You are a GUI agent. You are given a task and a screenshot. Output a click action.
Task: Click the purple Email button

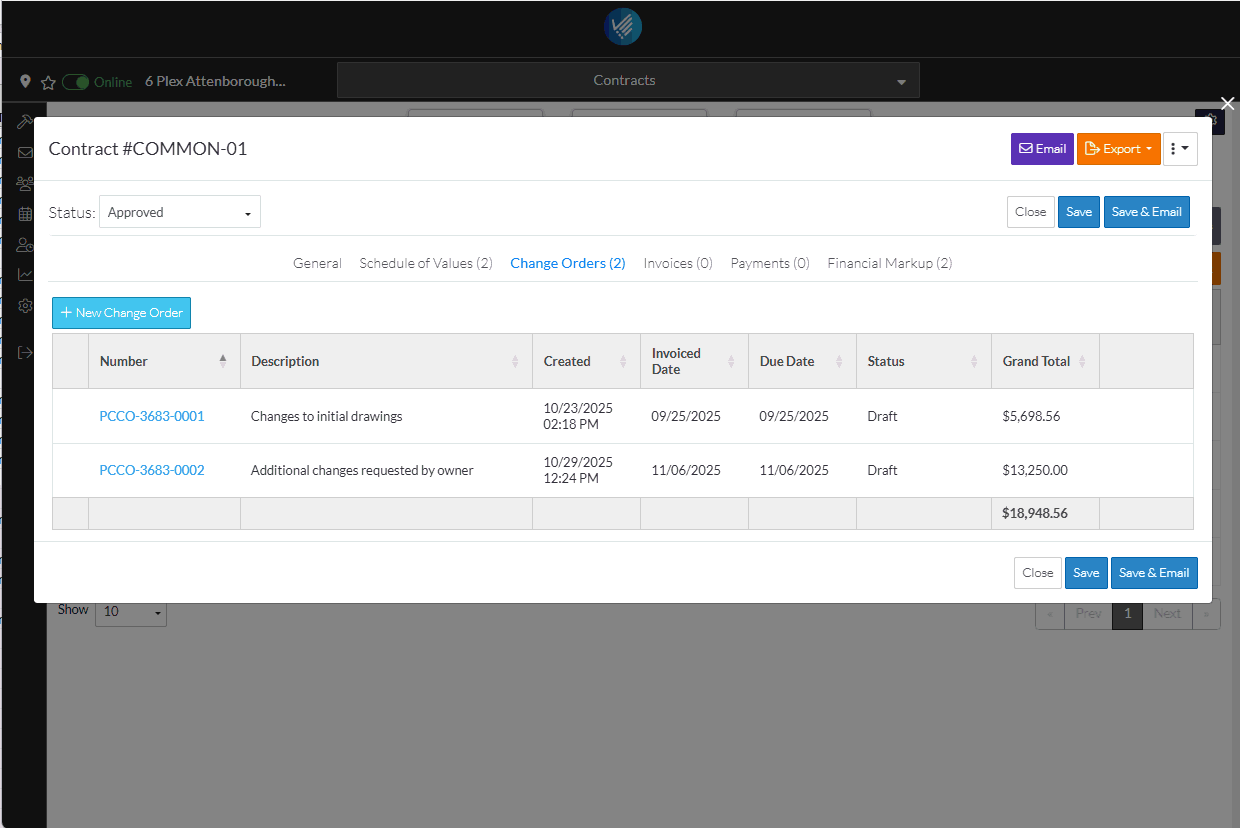coord(1041,149)
